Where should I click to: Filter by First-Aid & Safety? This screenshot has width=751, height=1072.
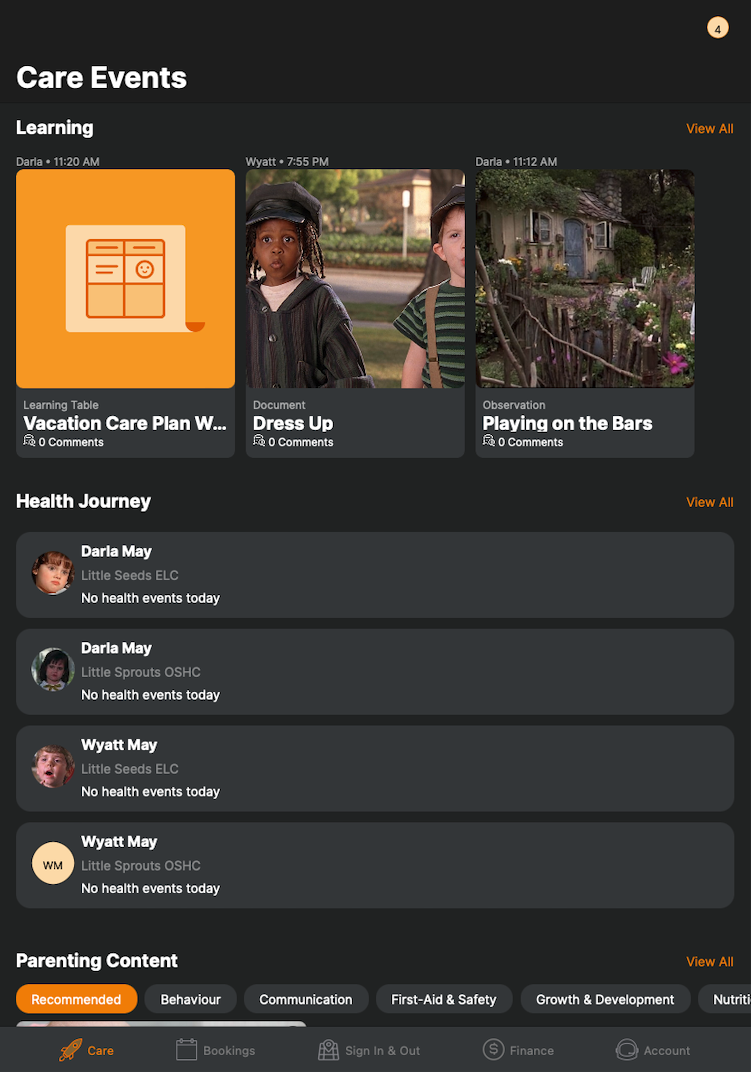(444, 999)
